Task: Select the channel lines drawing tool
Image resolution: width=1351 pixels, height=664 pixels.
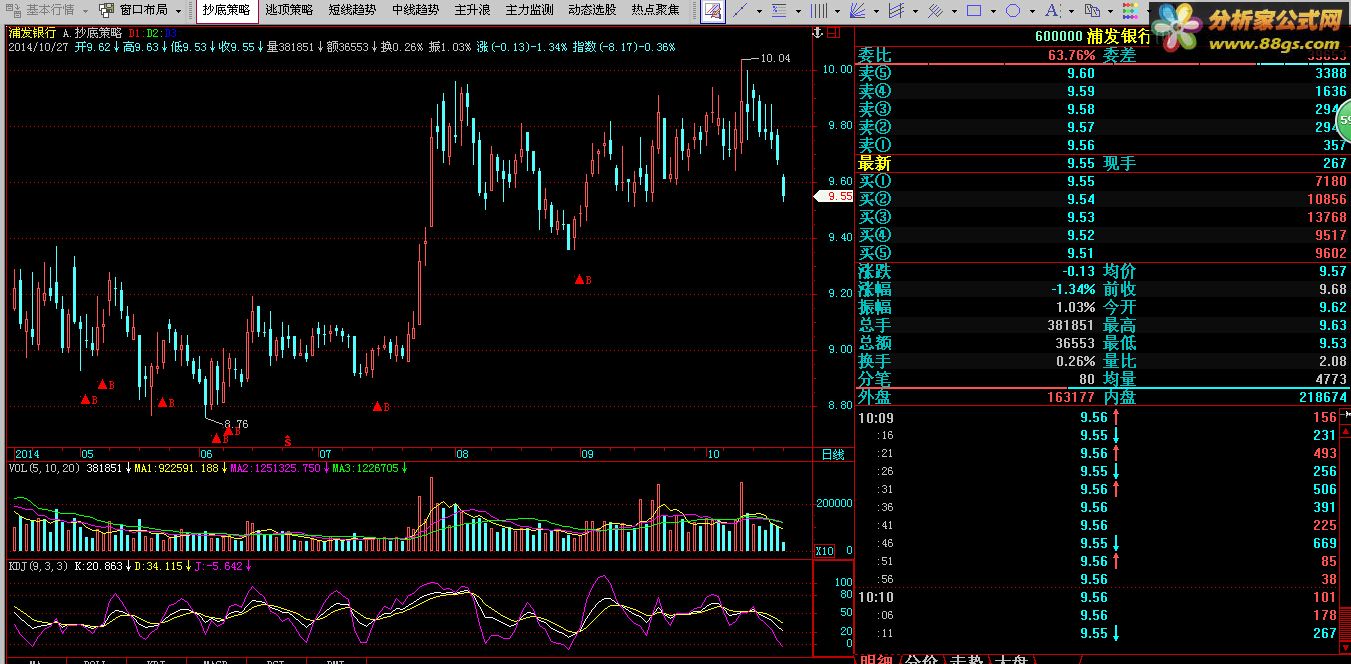Action: 896,11
